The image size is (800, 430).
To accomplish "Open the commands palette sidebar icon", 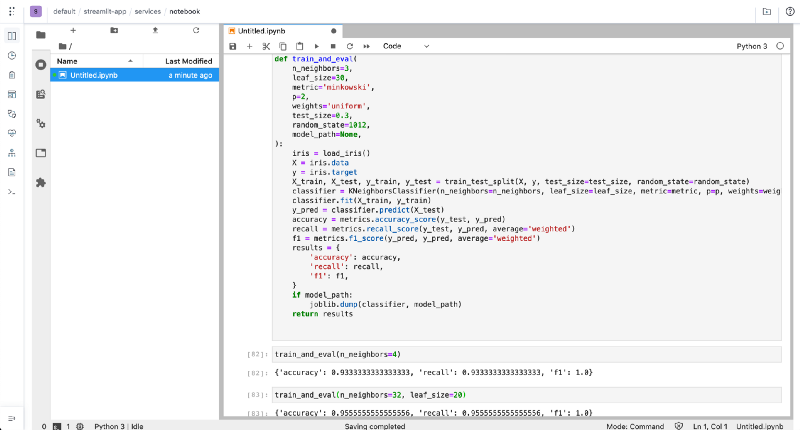I will click(x=41, y=94).
